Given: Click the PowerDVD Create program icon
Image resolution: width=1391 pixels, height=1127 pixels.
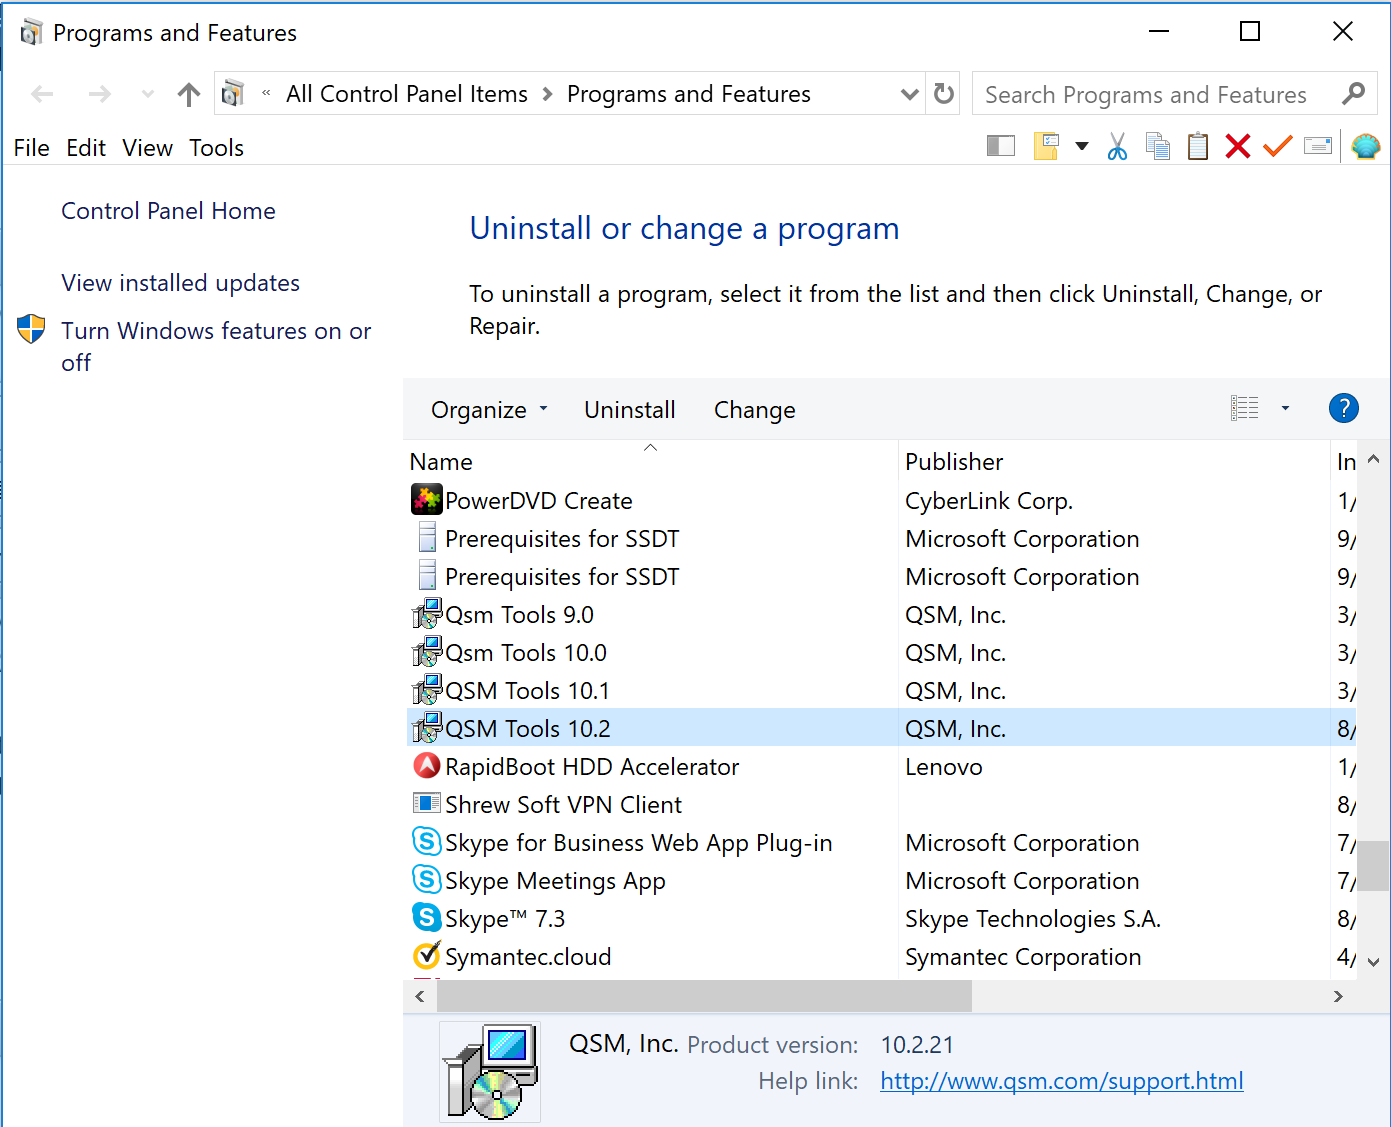Looking at the screenshot, I should (427, 499).
